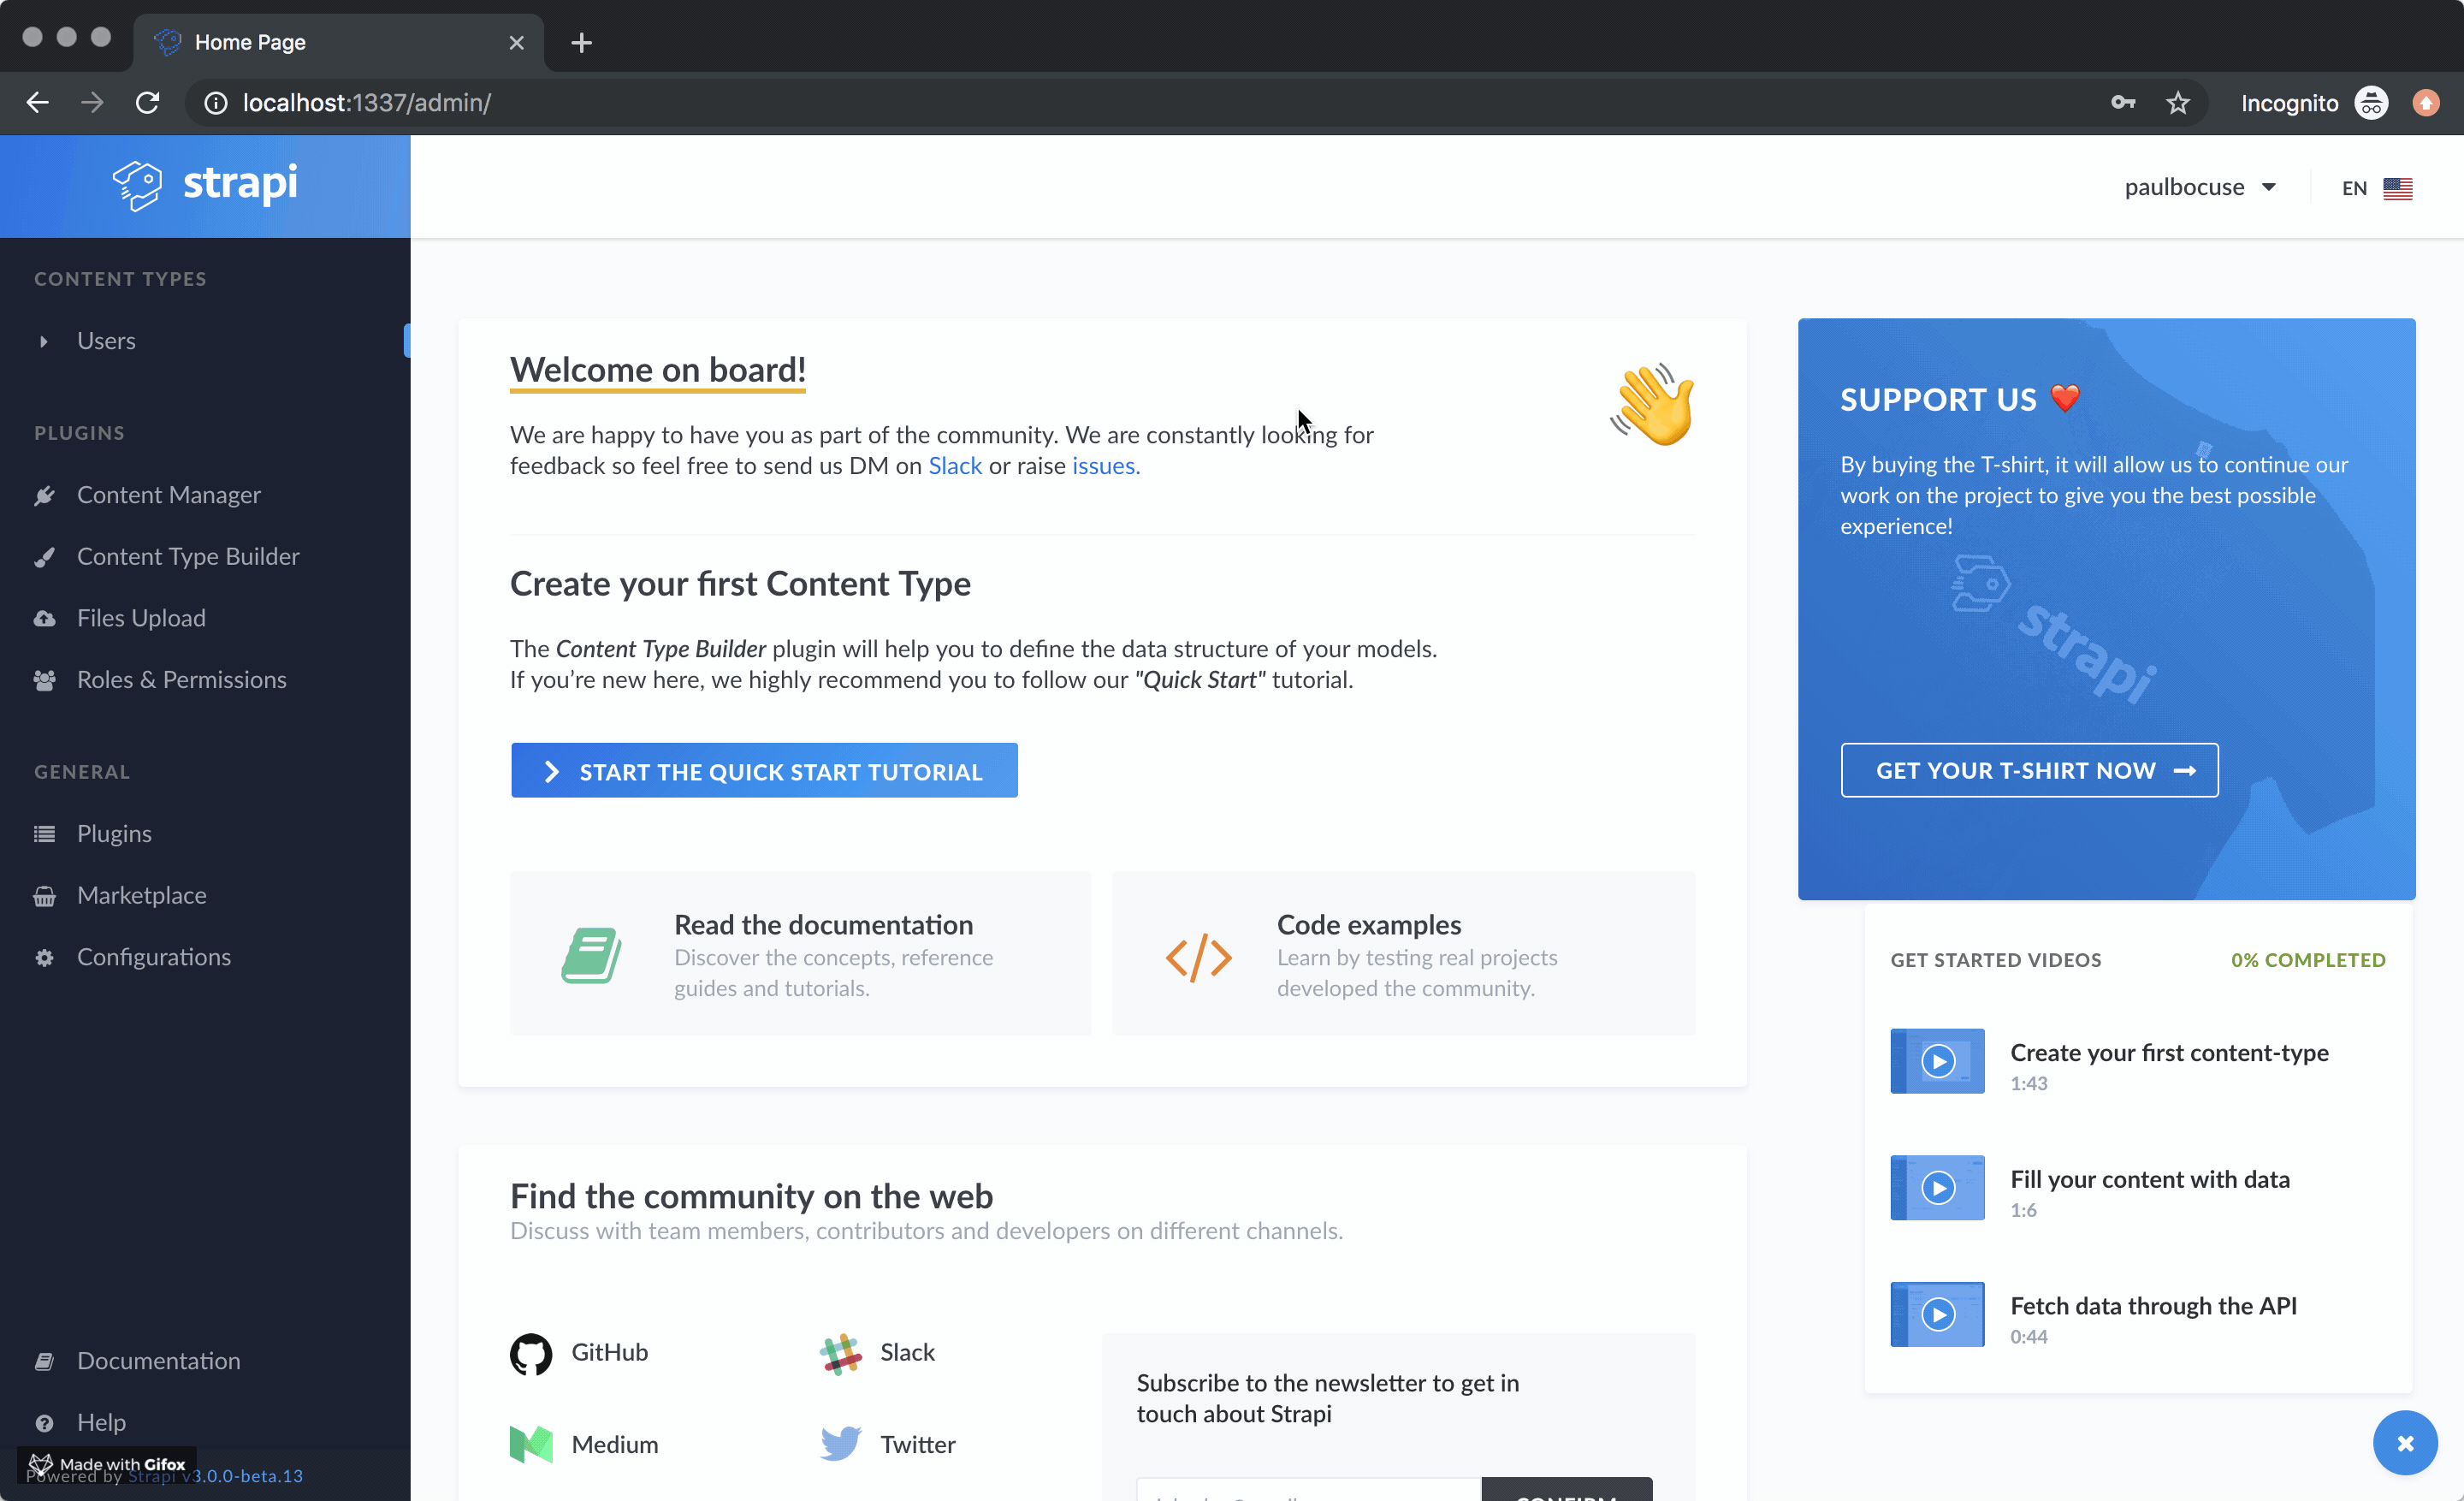
Task: Open the Documentation section
Action: click(158, 1360)
